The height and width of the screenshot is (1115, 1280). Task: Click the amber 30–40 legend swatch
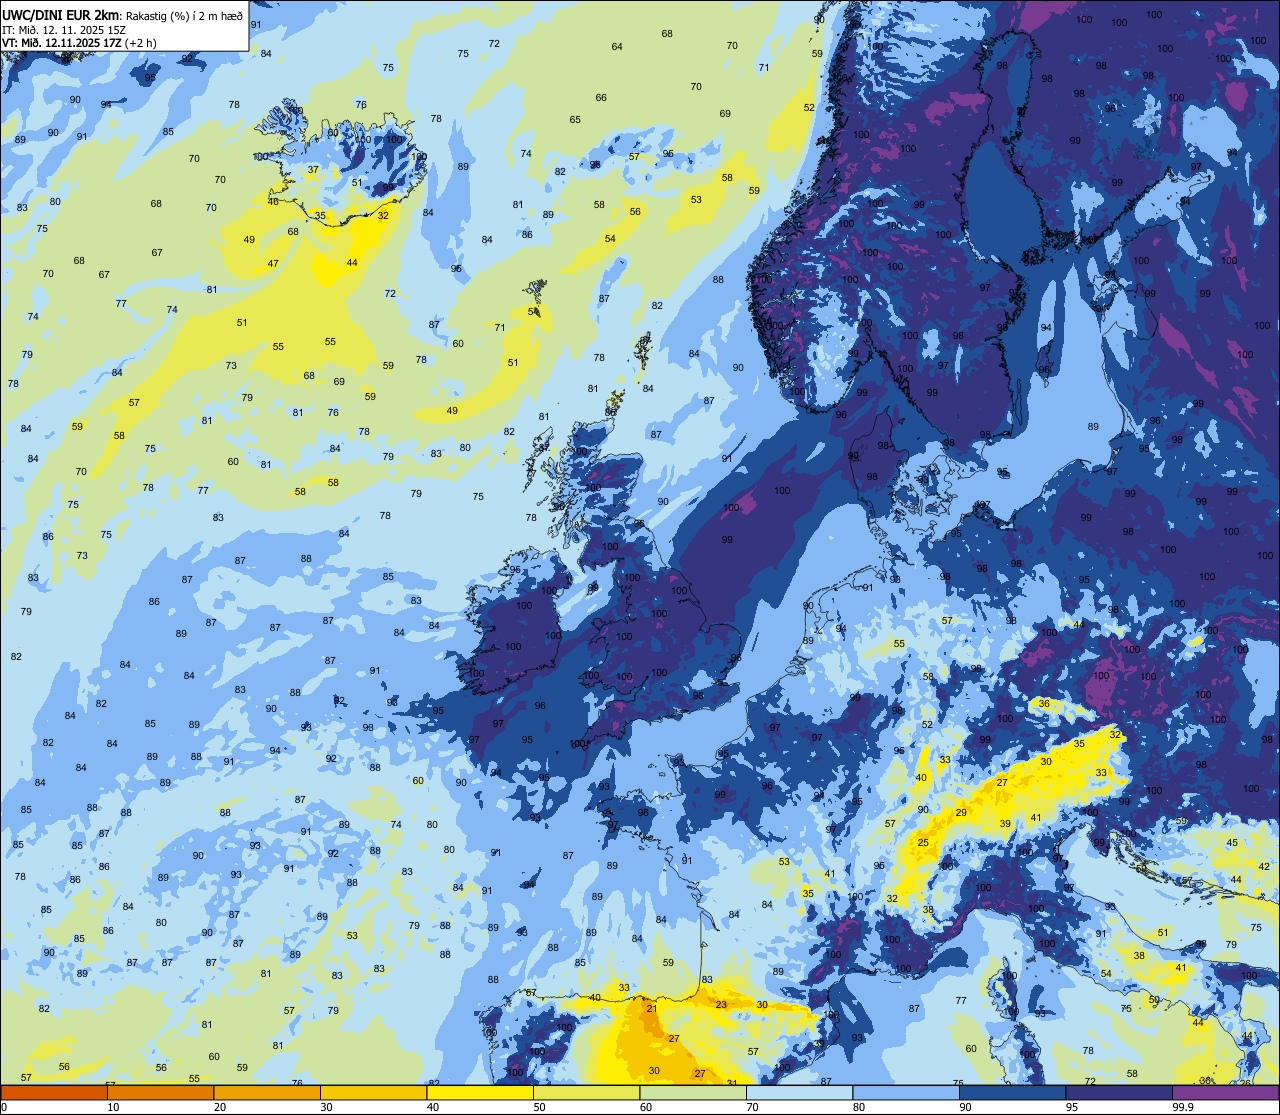(373, 1092)
